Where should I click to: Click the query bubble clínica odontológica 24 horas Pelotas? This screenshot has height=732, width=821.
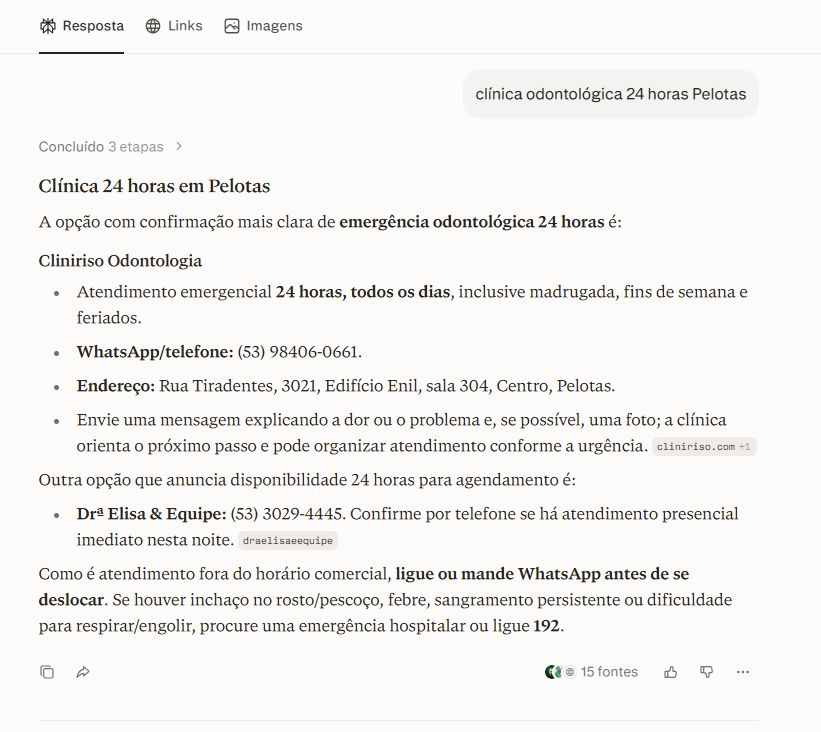point(611,94)
